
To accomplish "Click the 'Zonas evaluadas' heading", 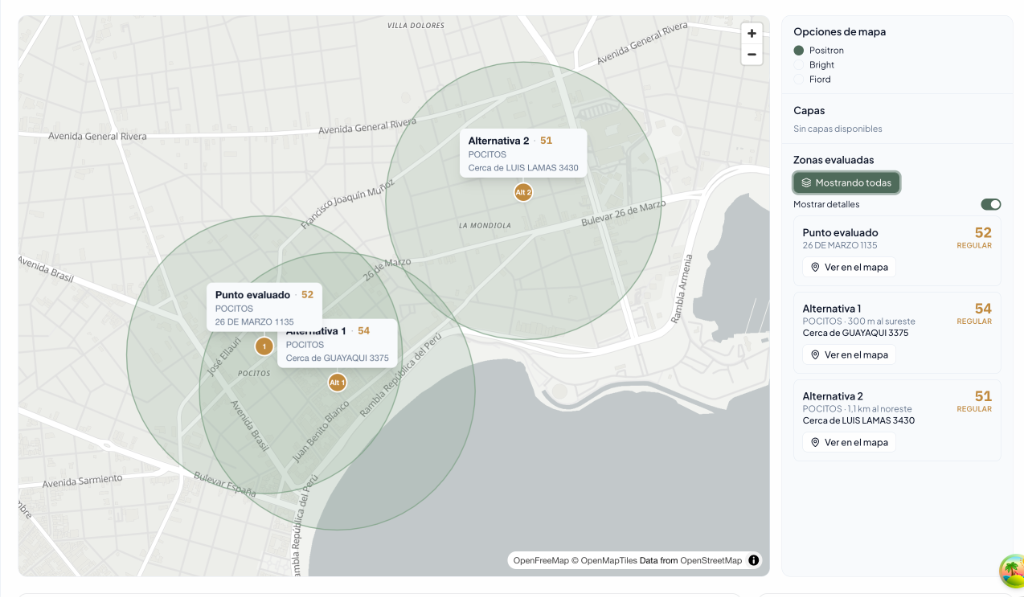I will point(833,159).
